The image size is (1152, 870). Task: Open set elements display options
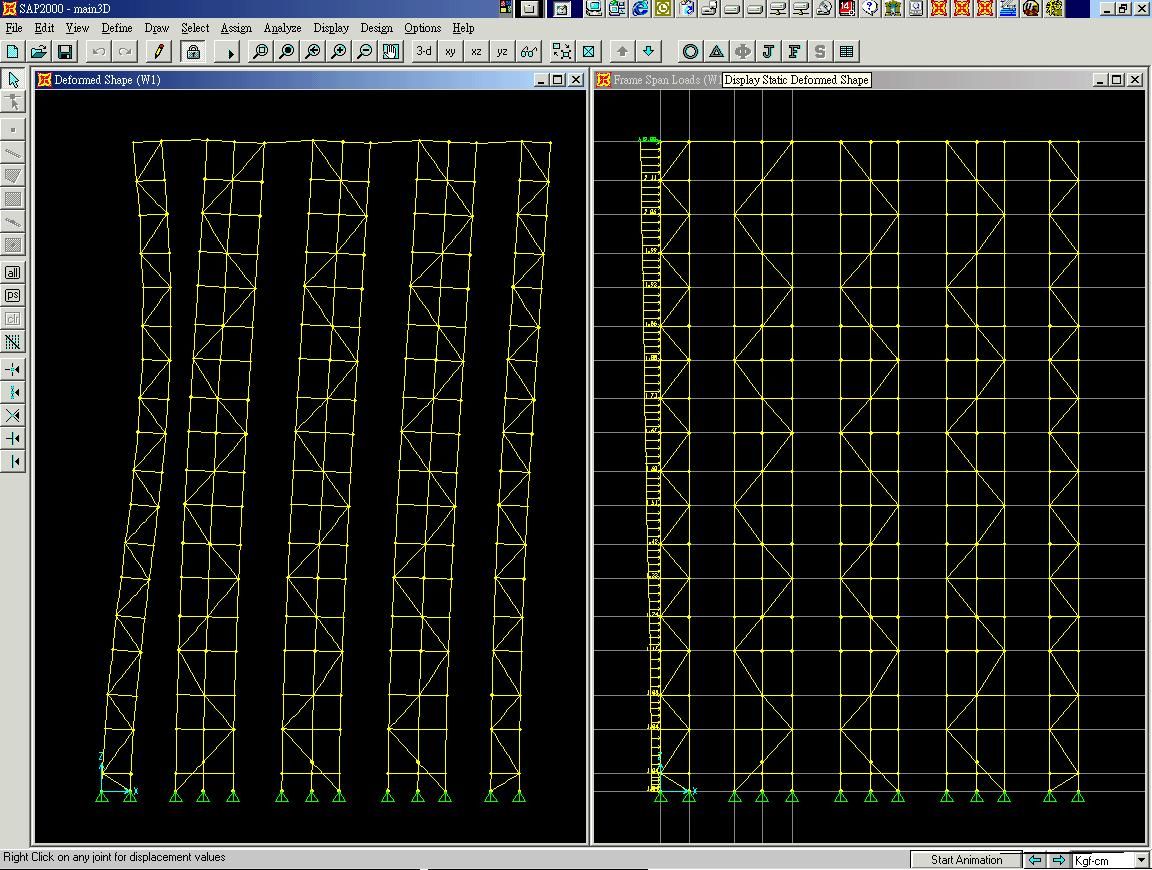588,51
